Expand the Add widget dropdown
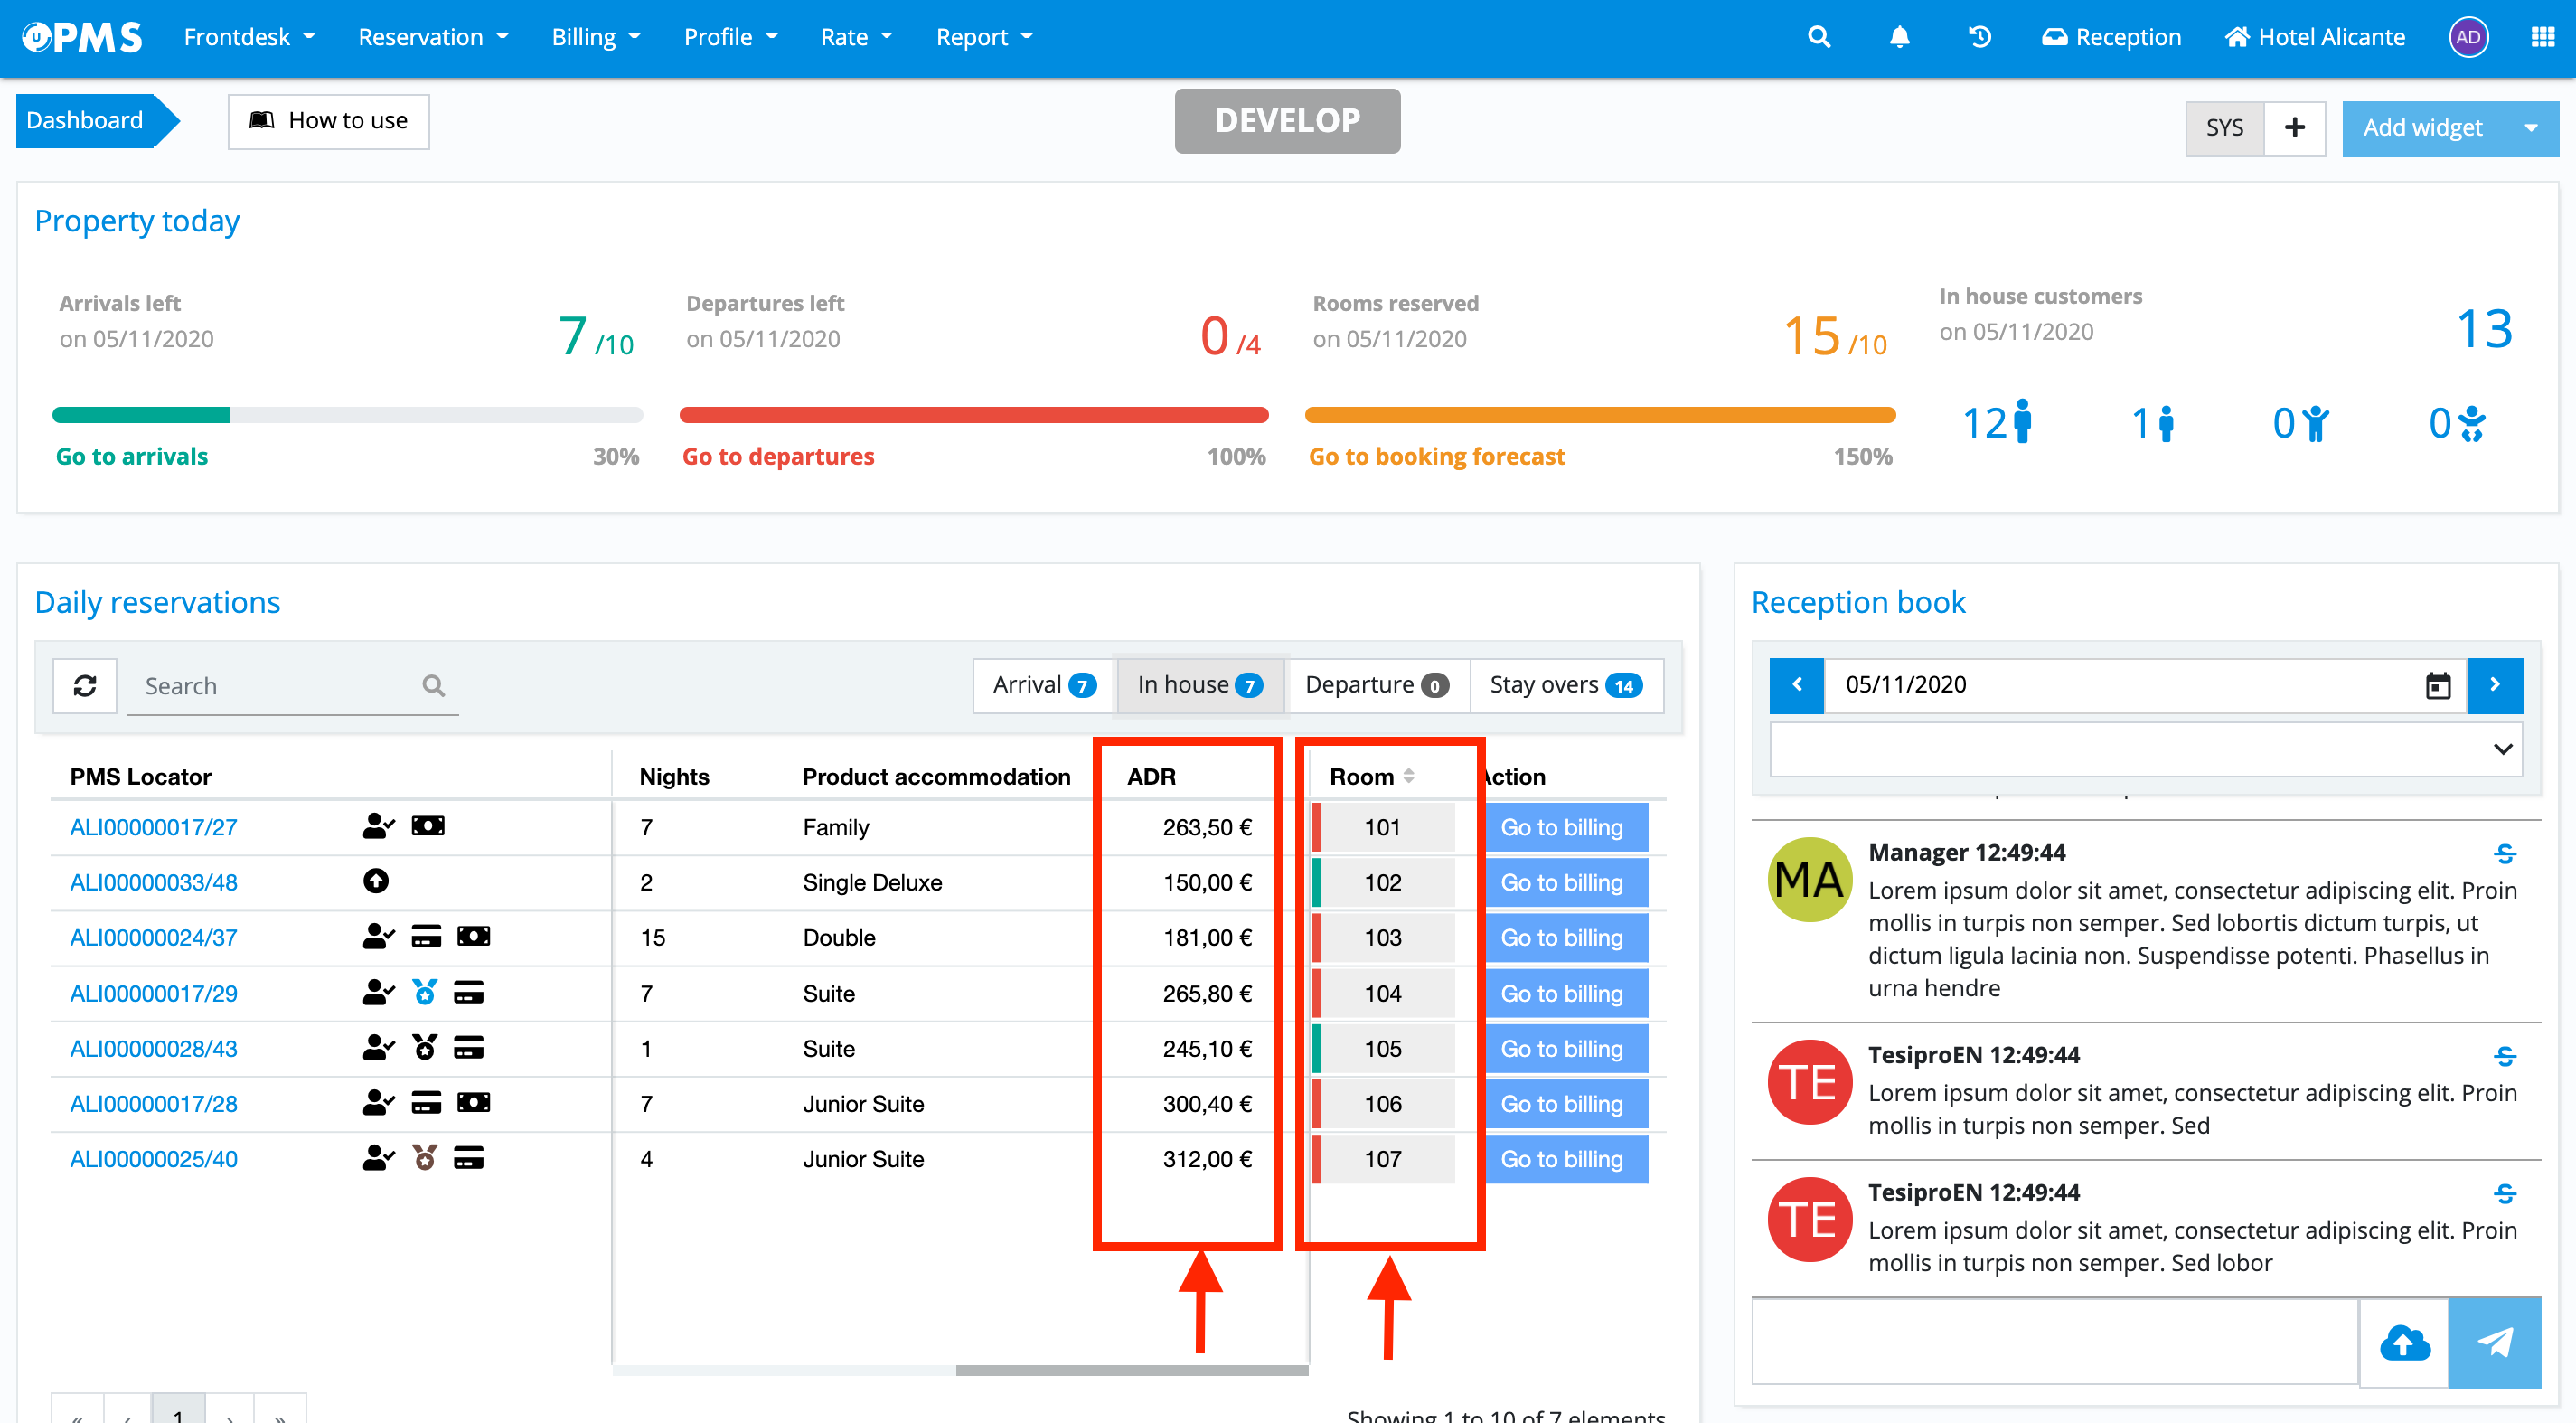The image size is (2576, 1423). coord(2531,128)
